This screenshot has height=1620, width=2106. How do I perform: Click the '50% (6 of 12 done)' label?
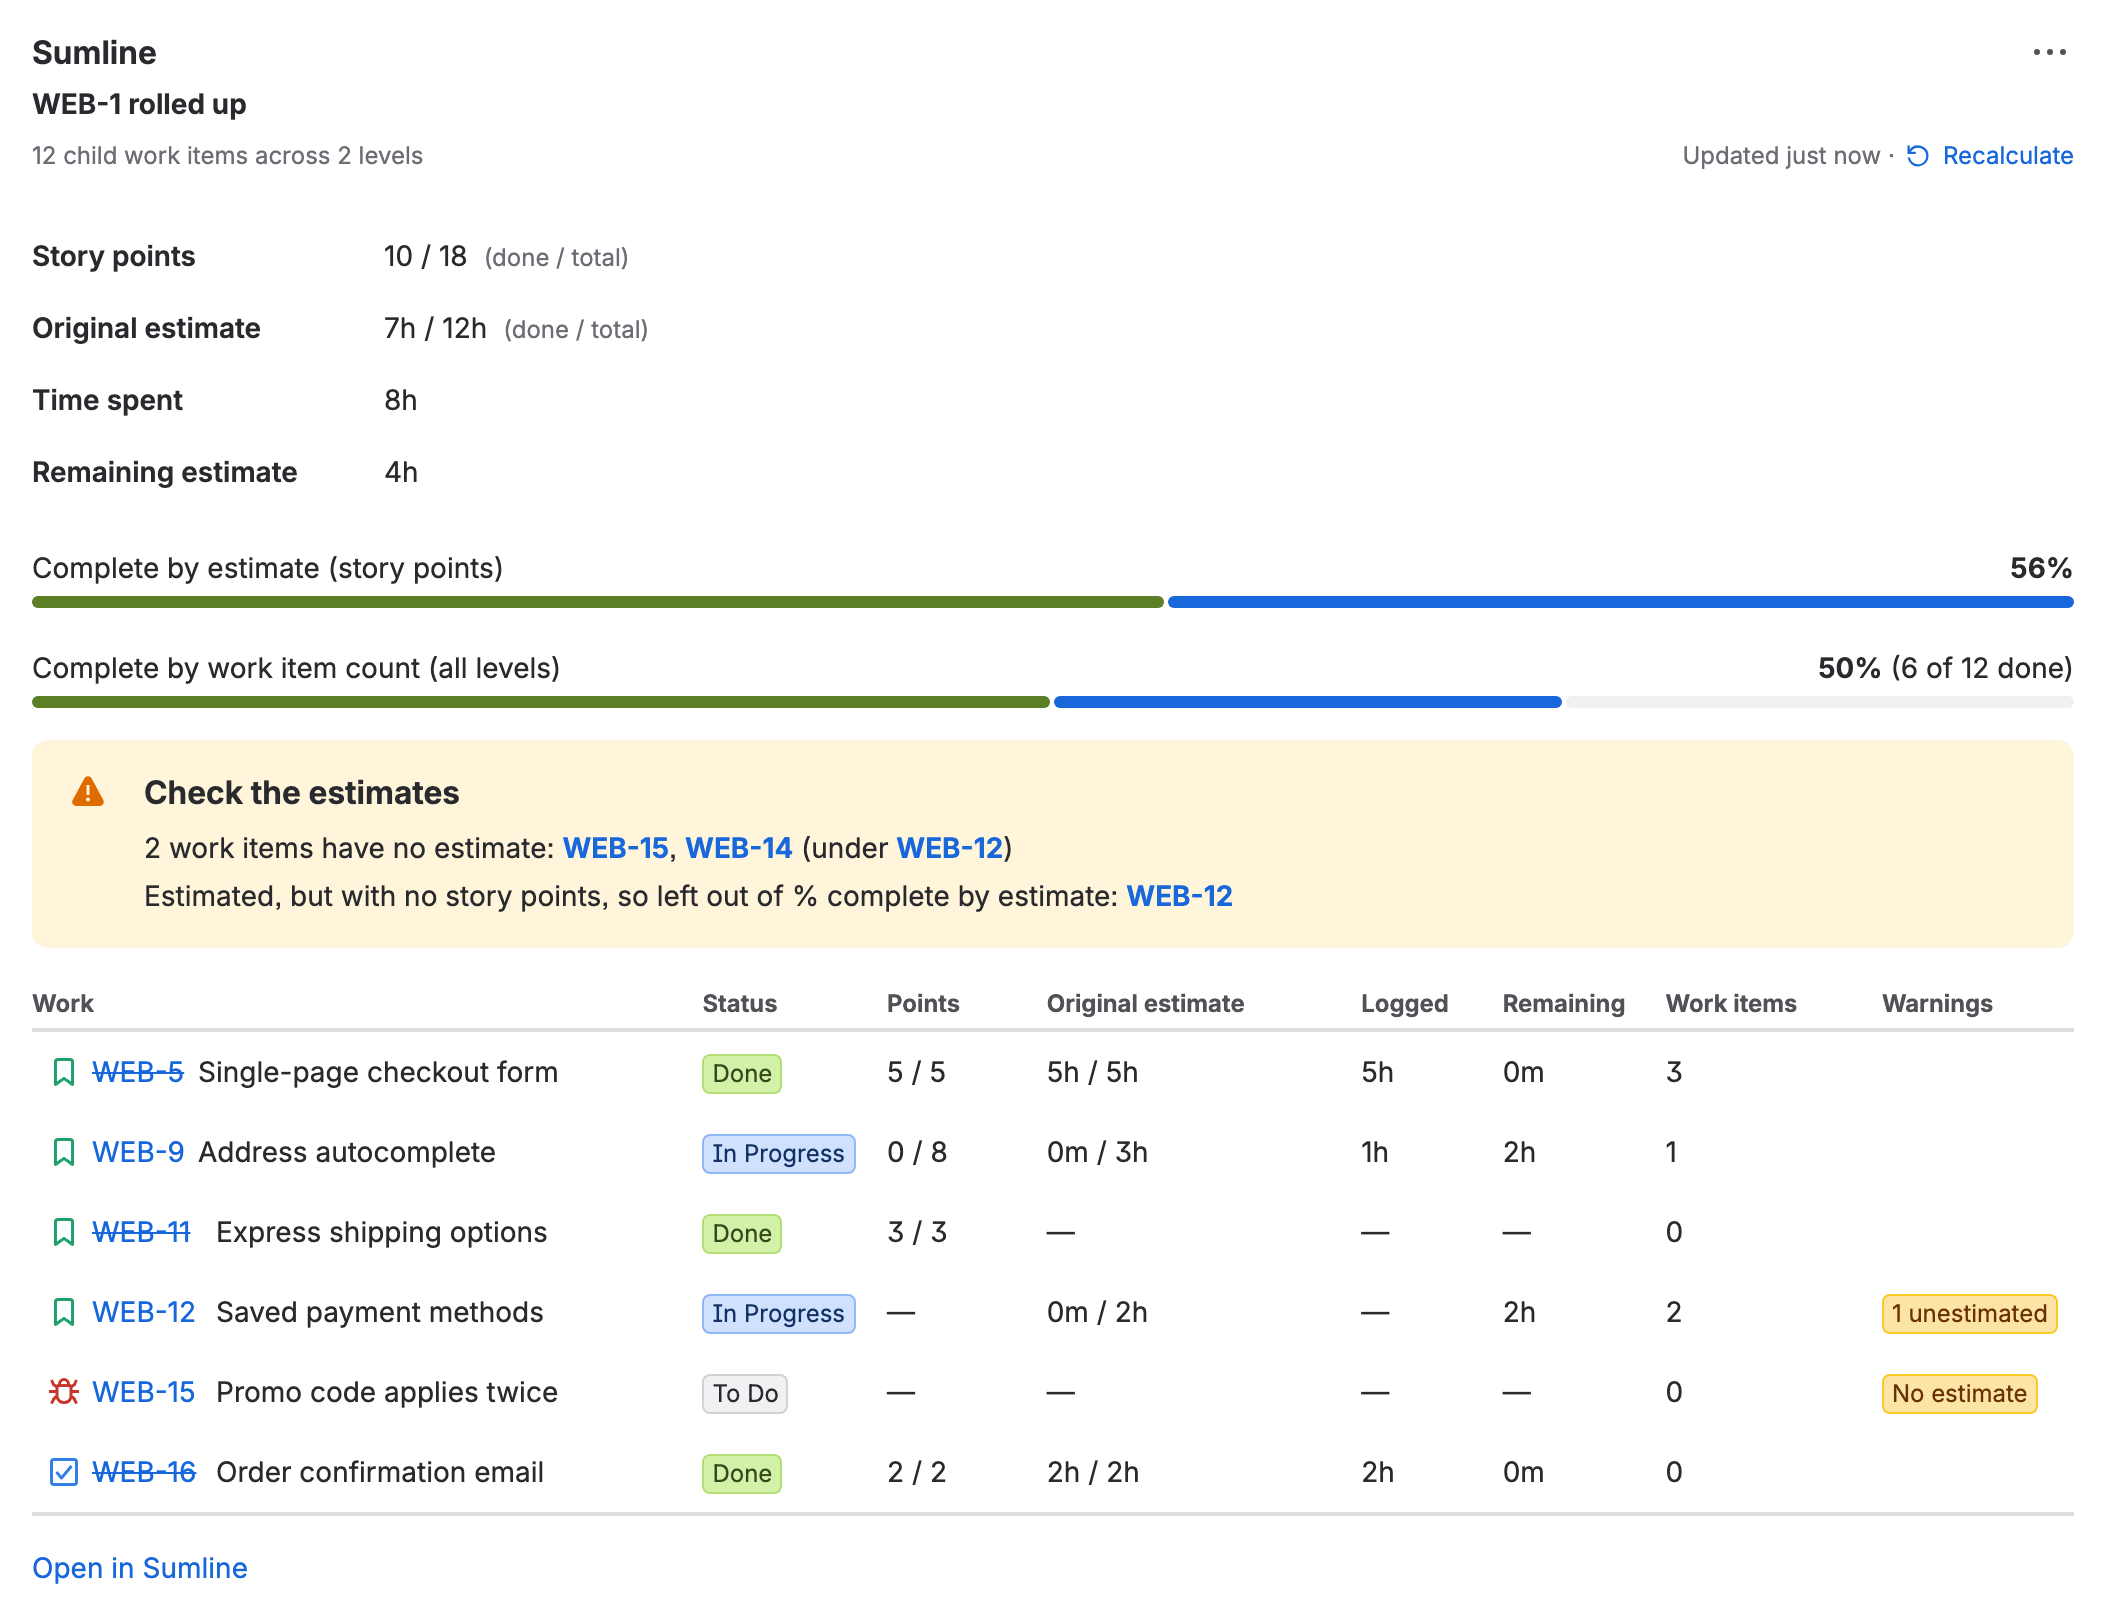[1945, 668]
